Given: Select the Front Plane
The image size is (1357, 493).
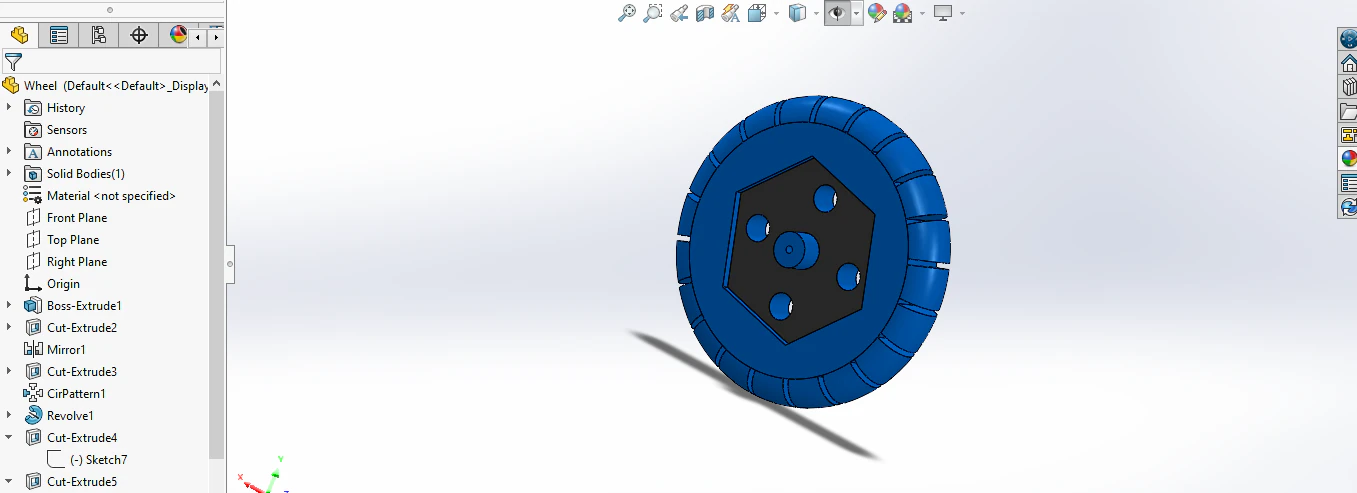Looking at the screenshot, I should point(77,218).
